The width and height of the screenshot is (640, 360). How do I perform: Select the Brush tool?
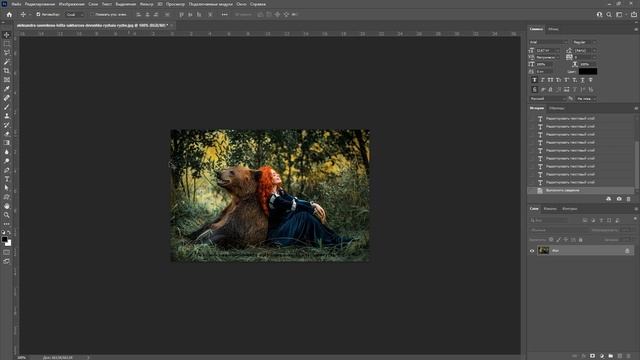[x=7, y=107]
